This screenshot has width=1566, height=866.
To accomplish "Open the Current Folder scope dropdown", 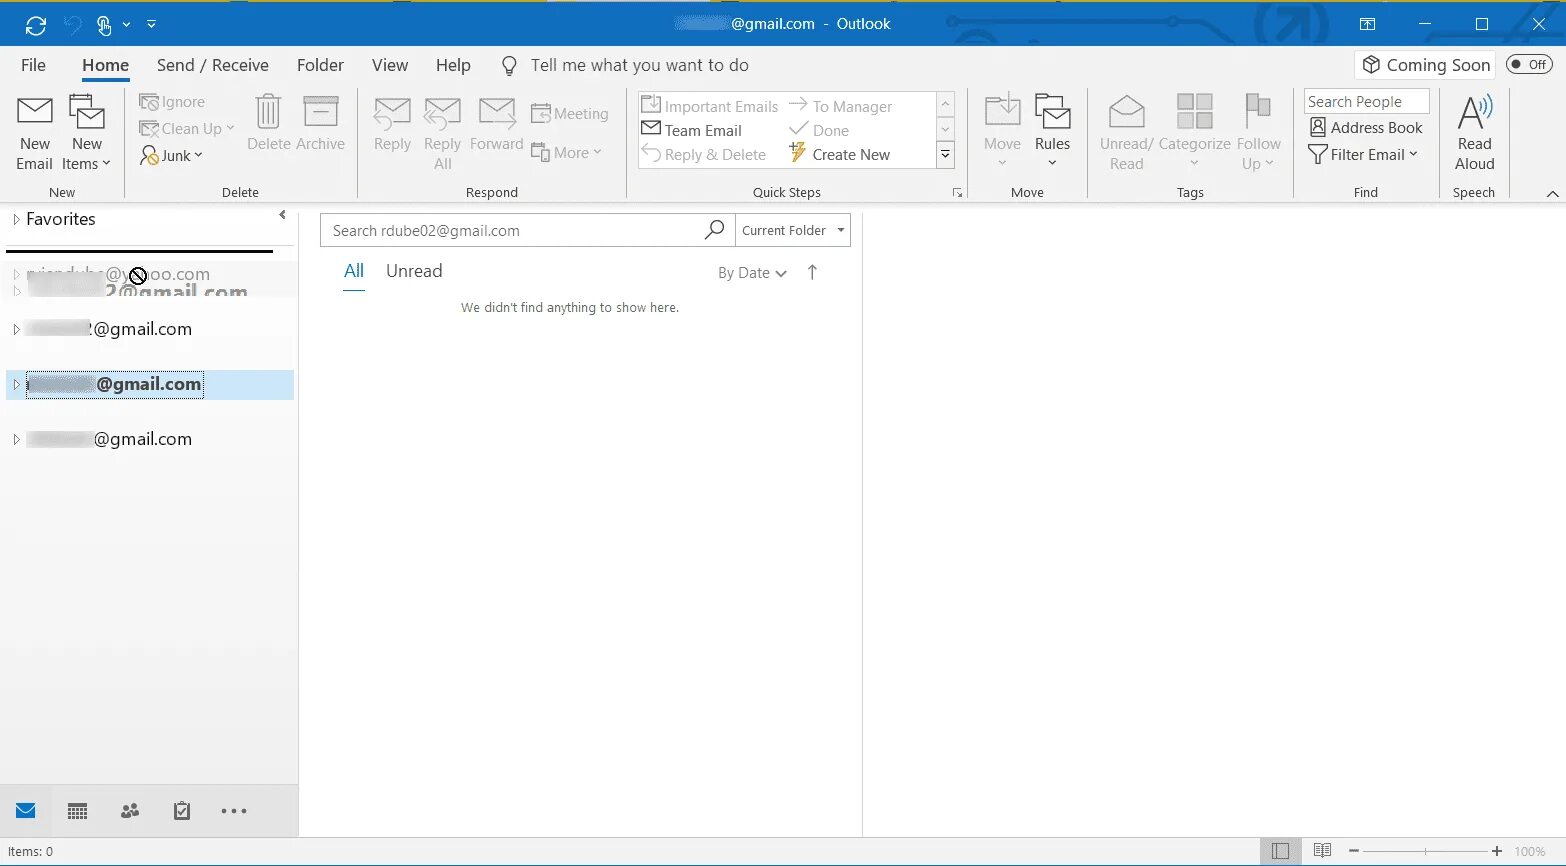I will pyautogui.click(x=793, y=230).
